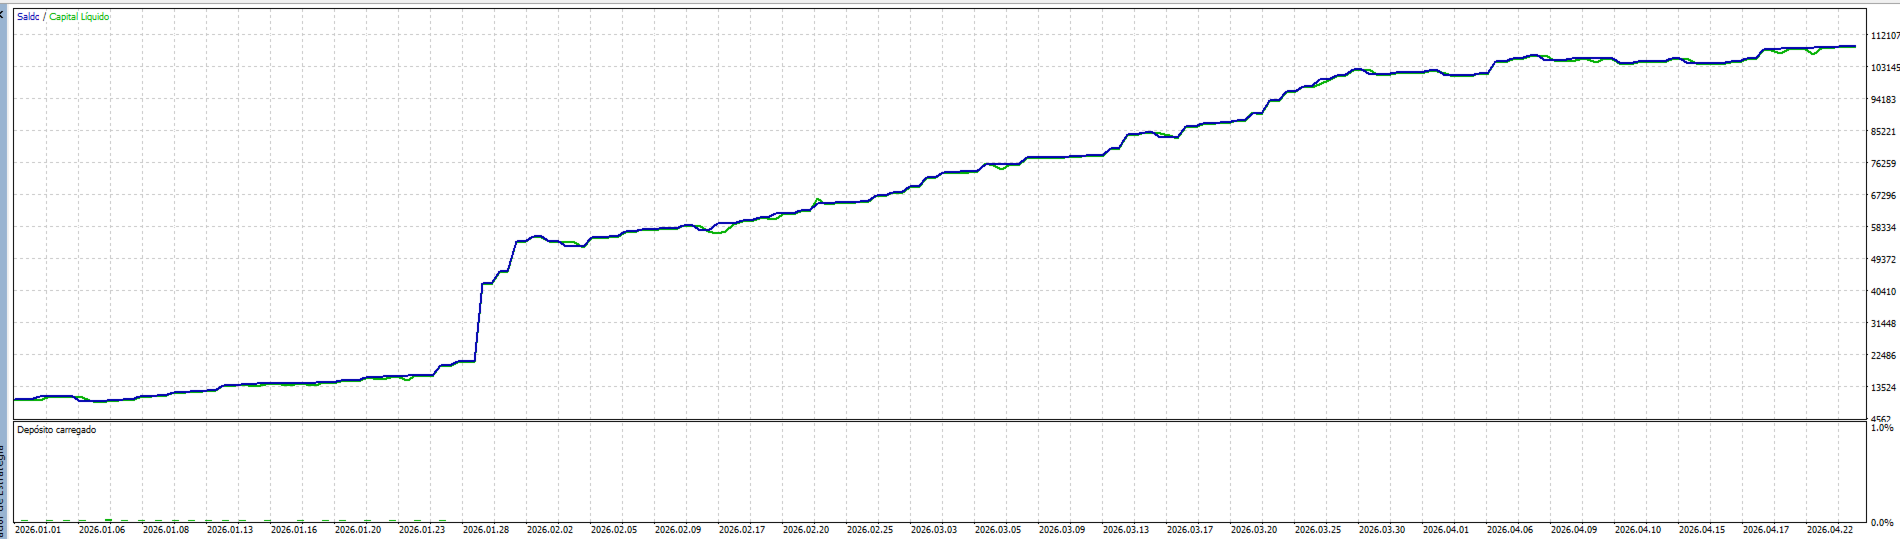The width and height of the screenshot is (1900, 539).
Task: Click the 2026.03.25 date label
Action: [1318, 530]
